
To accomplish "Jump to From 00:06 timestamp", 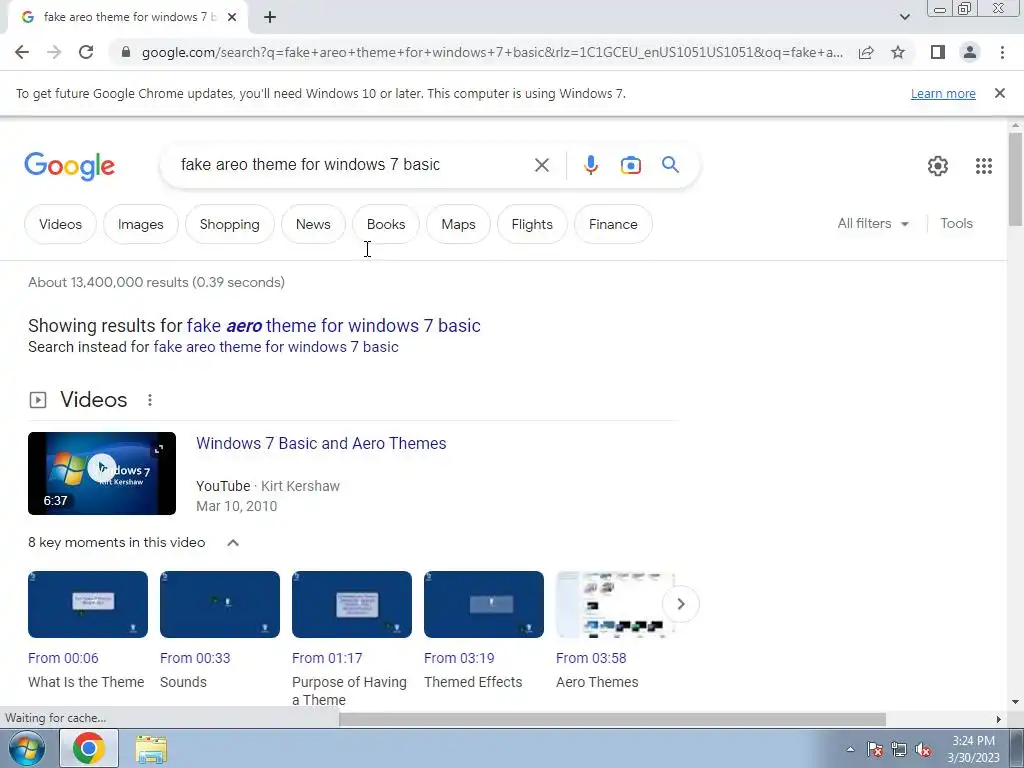I will 63,658.
